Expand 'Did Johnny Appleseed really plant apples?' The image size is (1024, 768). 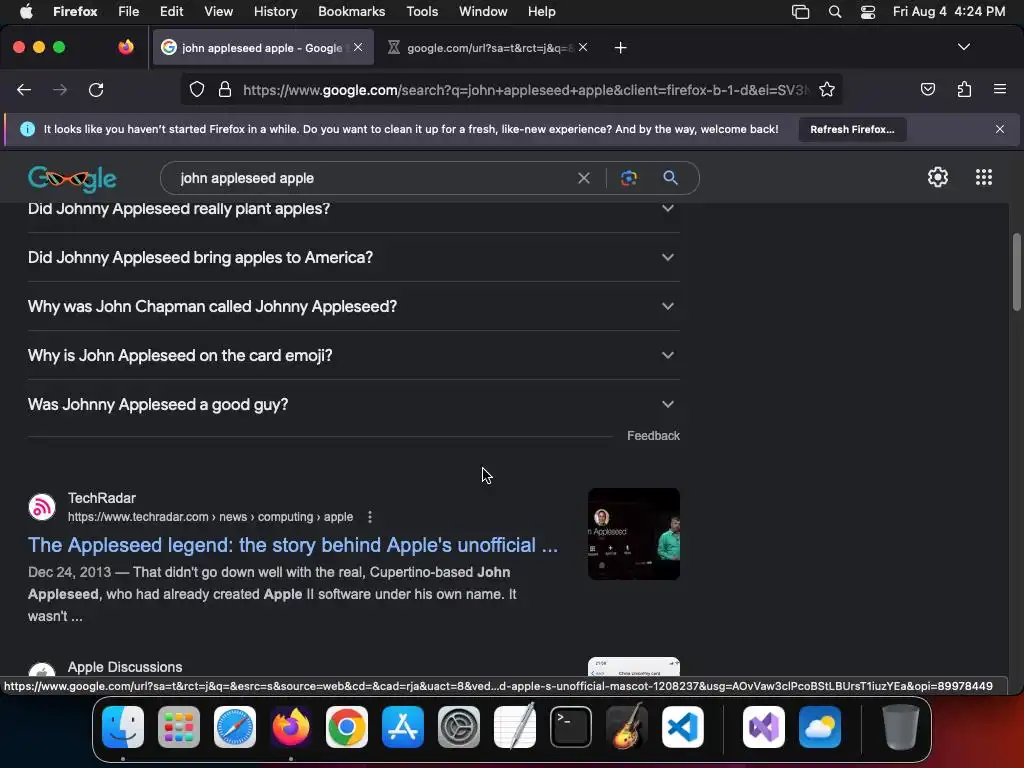353,208
